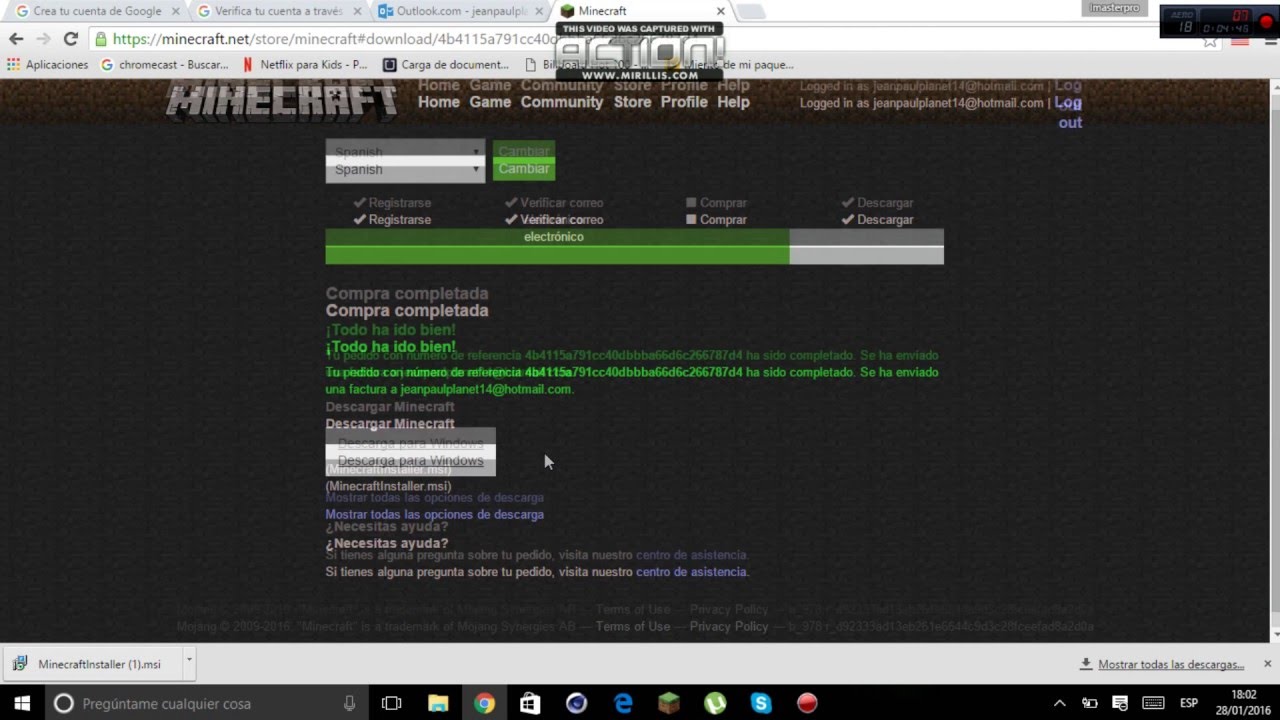Open the Windows Start menu
1280x720 pixels.
(x=21, y=703)
